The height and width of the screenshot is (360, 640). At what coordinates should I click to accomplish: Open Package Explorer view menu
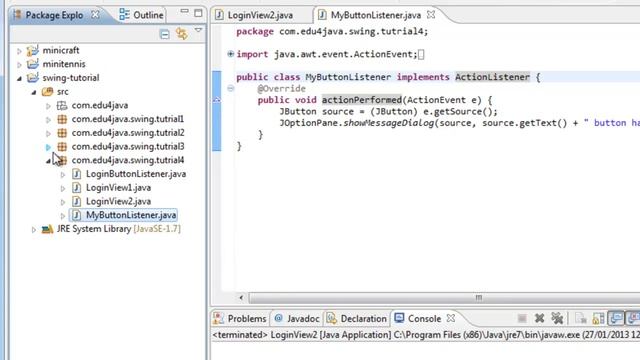point(198,31)
